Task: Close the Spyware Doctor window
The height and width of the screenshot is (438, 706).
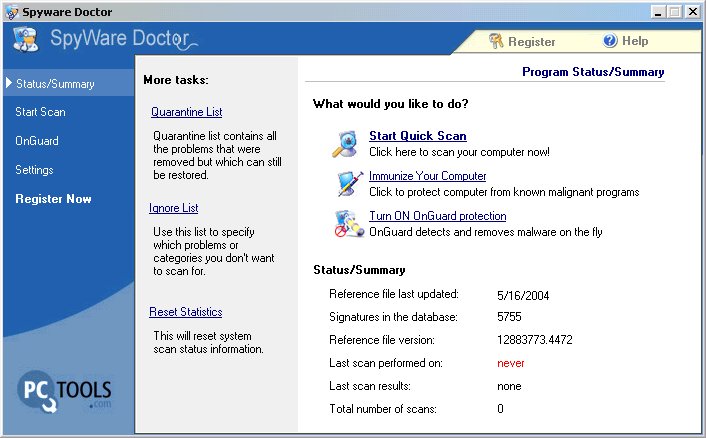Action: point(692,12)
